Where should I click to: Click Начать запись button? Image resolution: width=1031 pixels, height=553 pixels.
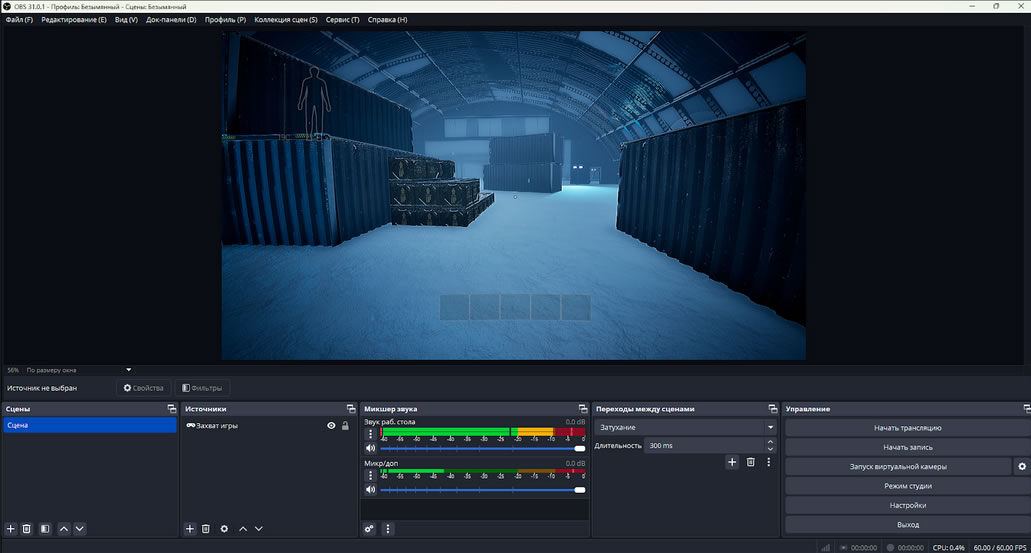[x=907, y=447]
